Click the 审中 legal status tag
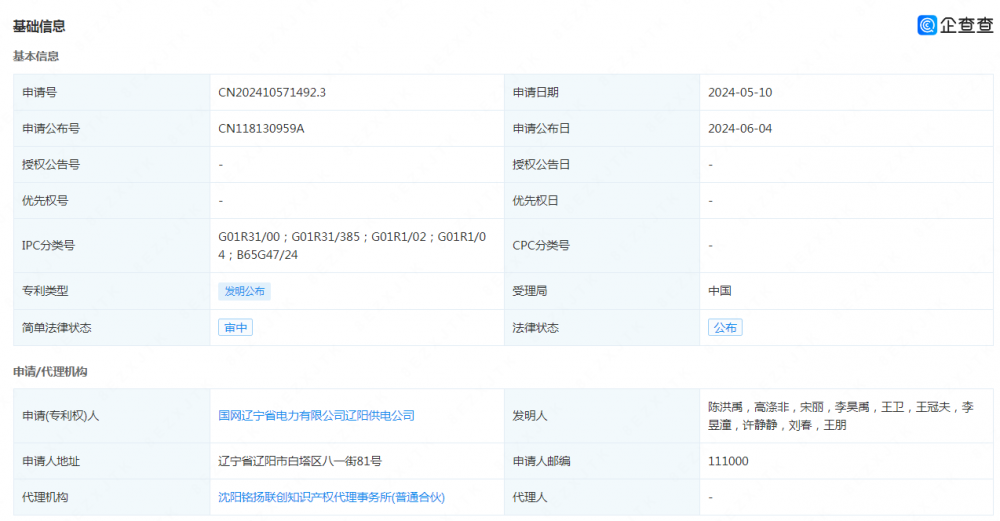The width and height of the screenshot is (1000, 521). 235,328
